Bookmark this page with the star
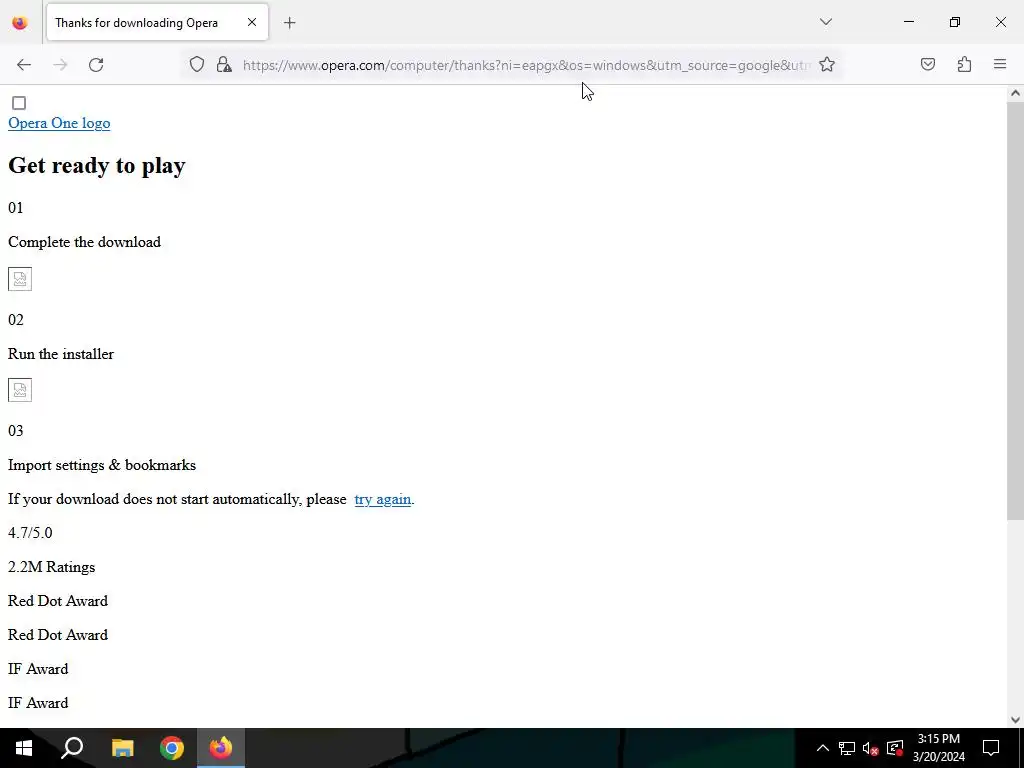The height and width of the screenshot is (768, 1024). click(827, 65)
